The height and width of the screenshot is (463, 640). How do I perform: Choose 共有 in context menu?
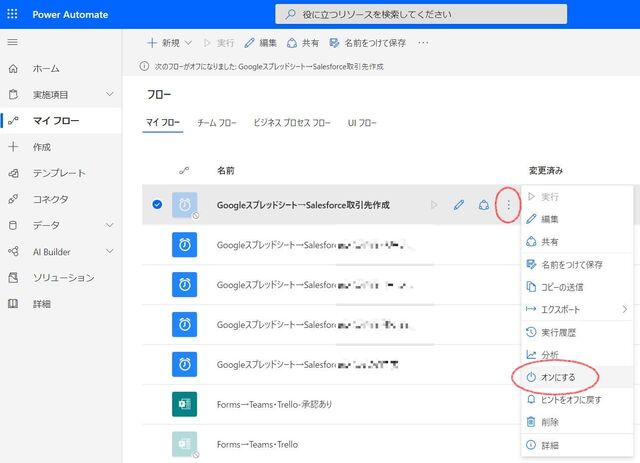(x=577, y=242)
